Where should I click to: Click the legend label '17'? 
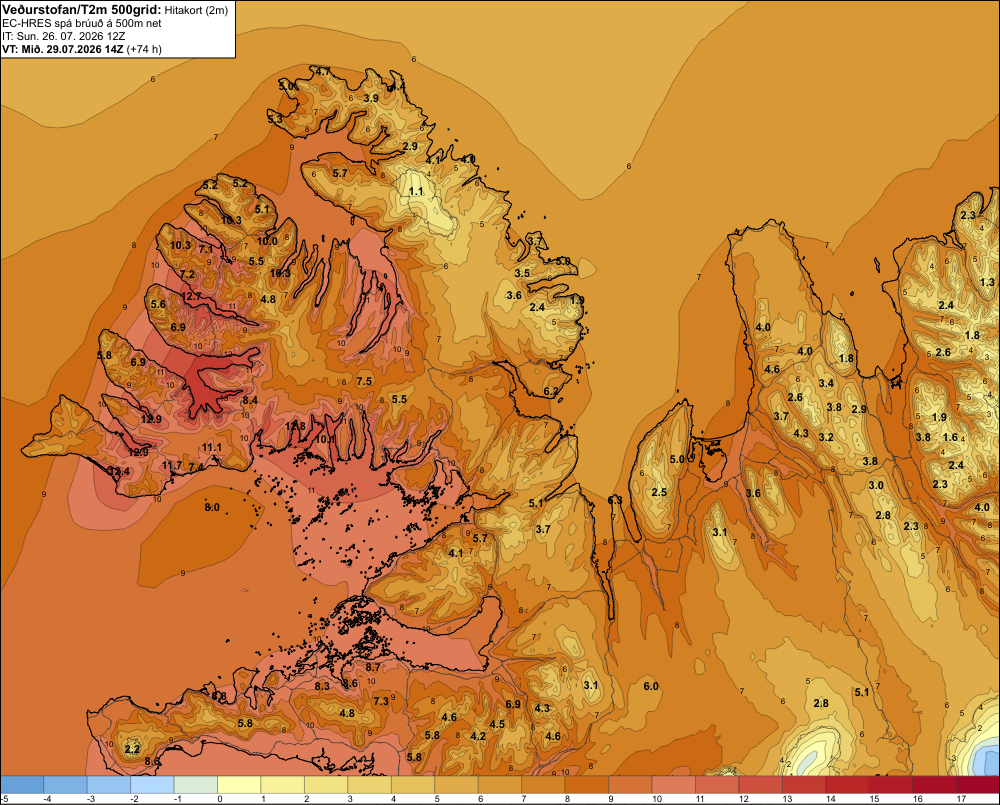click(x=960, y=799)
